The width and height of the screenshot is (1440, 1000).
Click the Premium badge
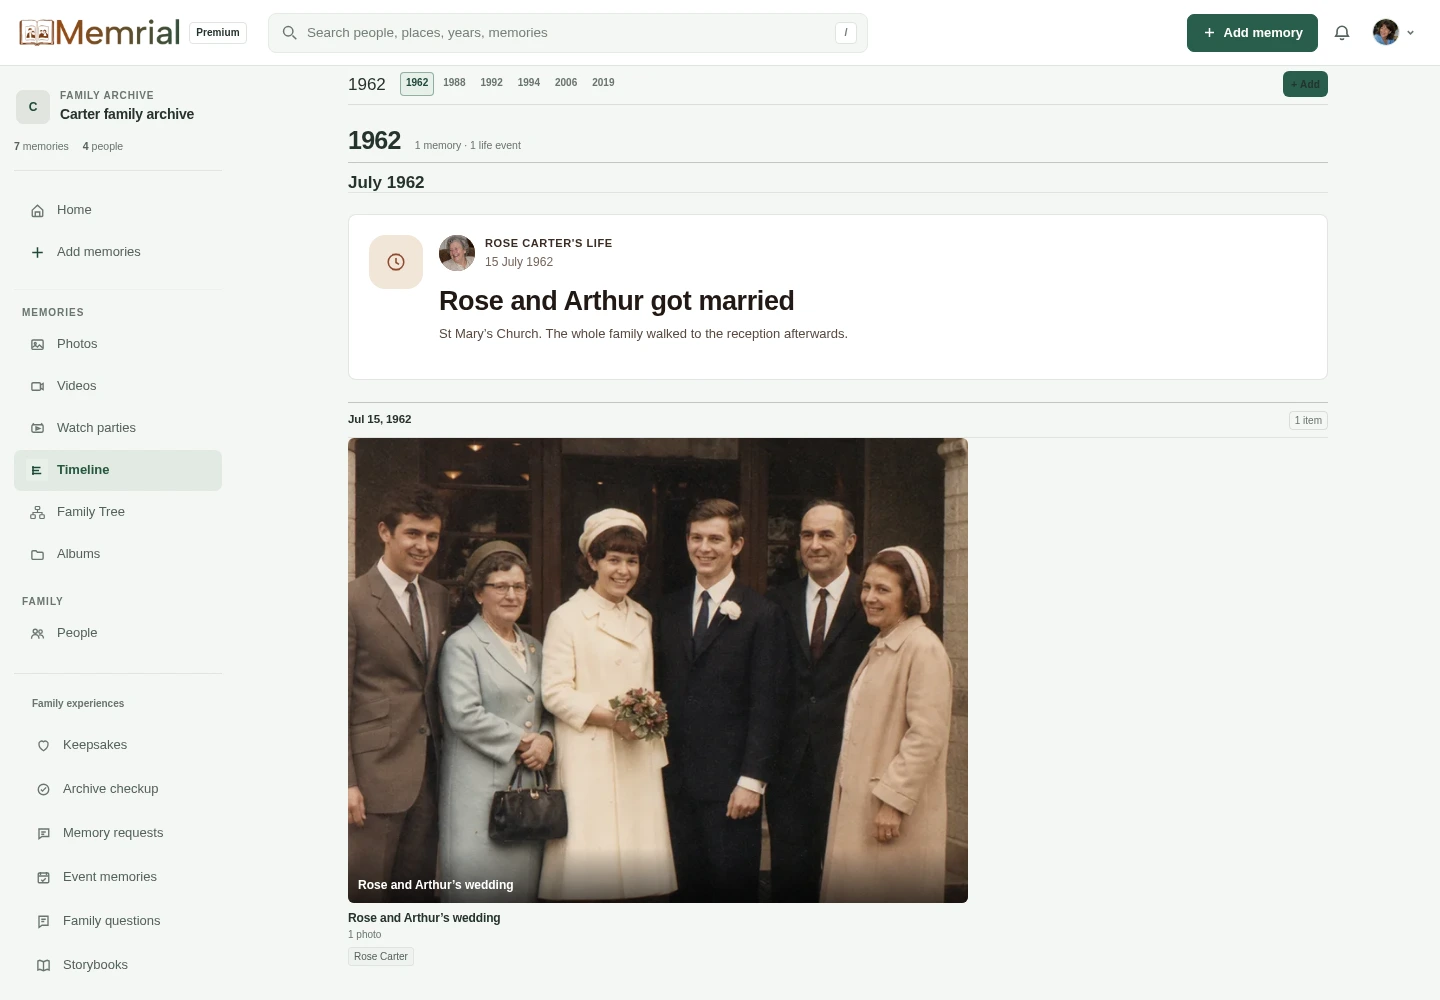(x=218, y=33)
